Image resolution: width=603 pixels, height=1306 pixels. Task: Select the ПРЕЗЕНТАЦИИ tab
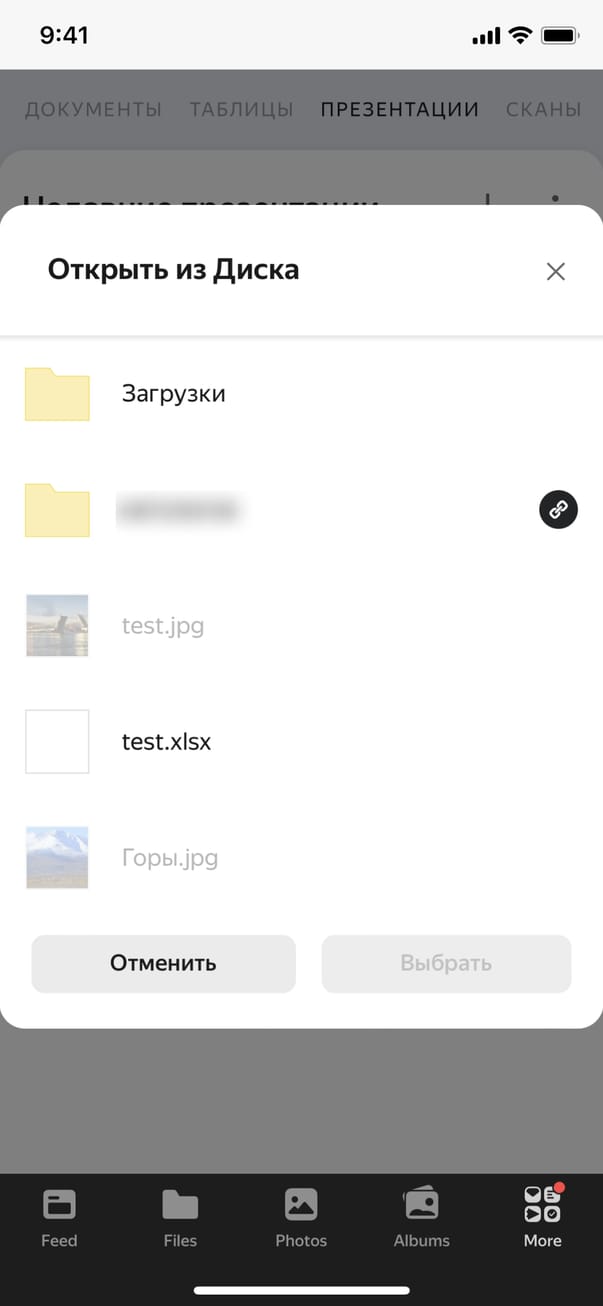[400, 109]
